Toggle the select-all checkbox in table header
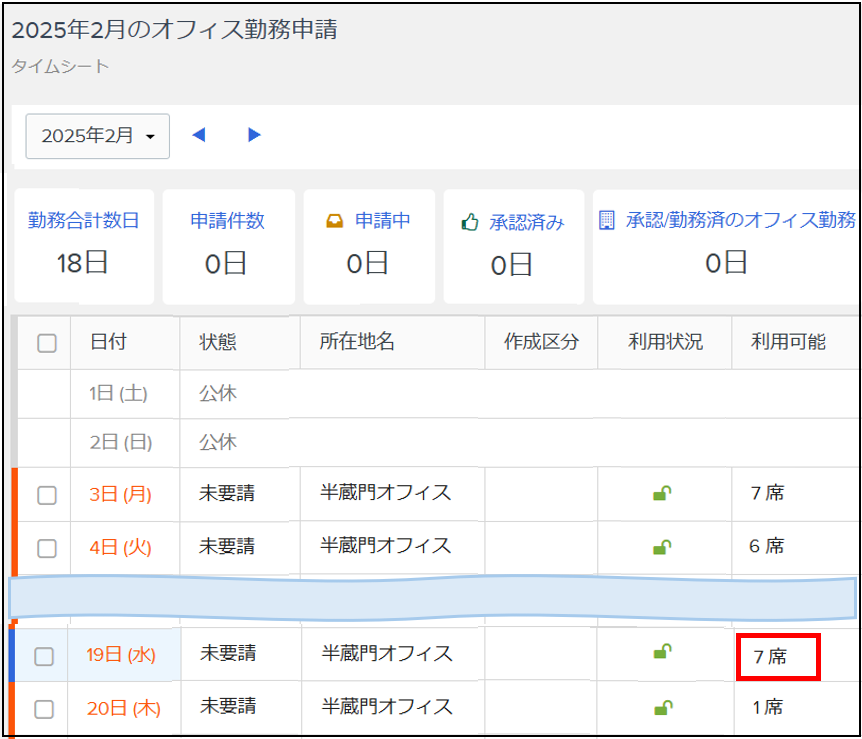 tap(47, 344)
